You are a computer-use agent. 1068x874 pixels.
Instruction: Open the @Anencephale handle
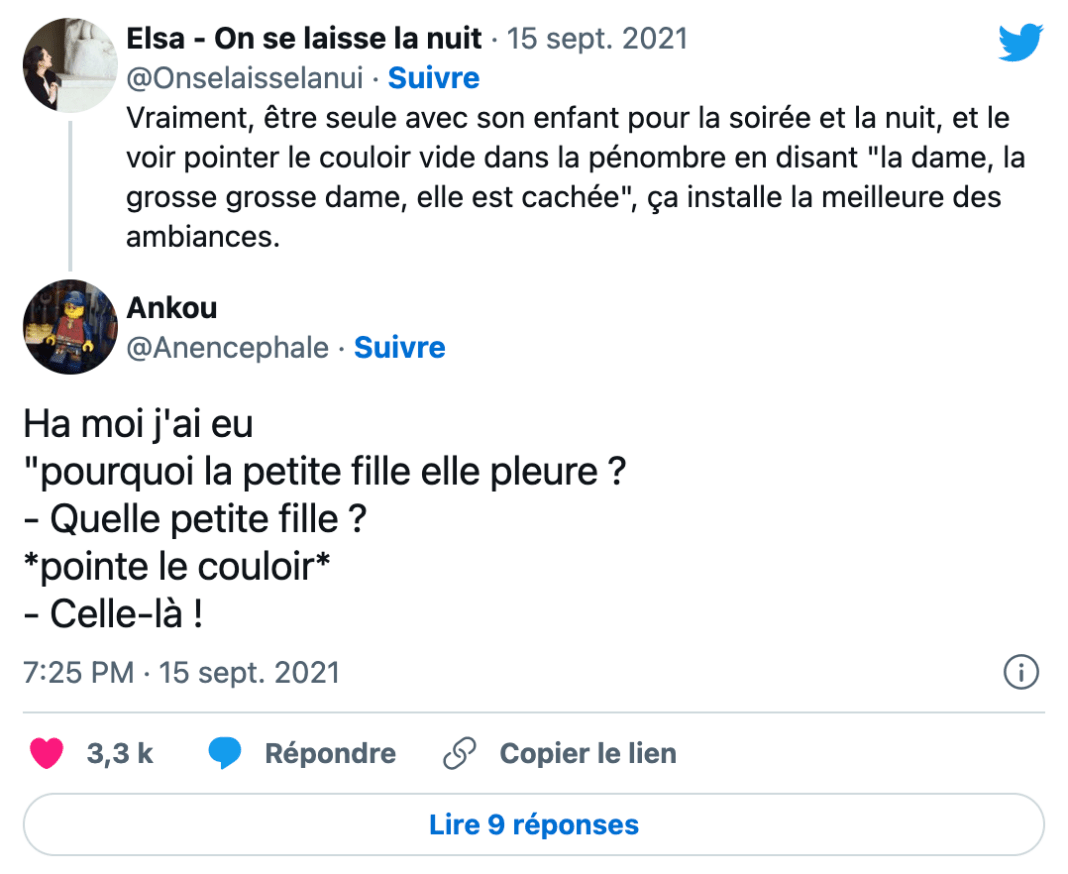227,347
